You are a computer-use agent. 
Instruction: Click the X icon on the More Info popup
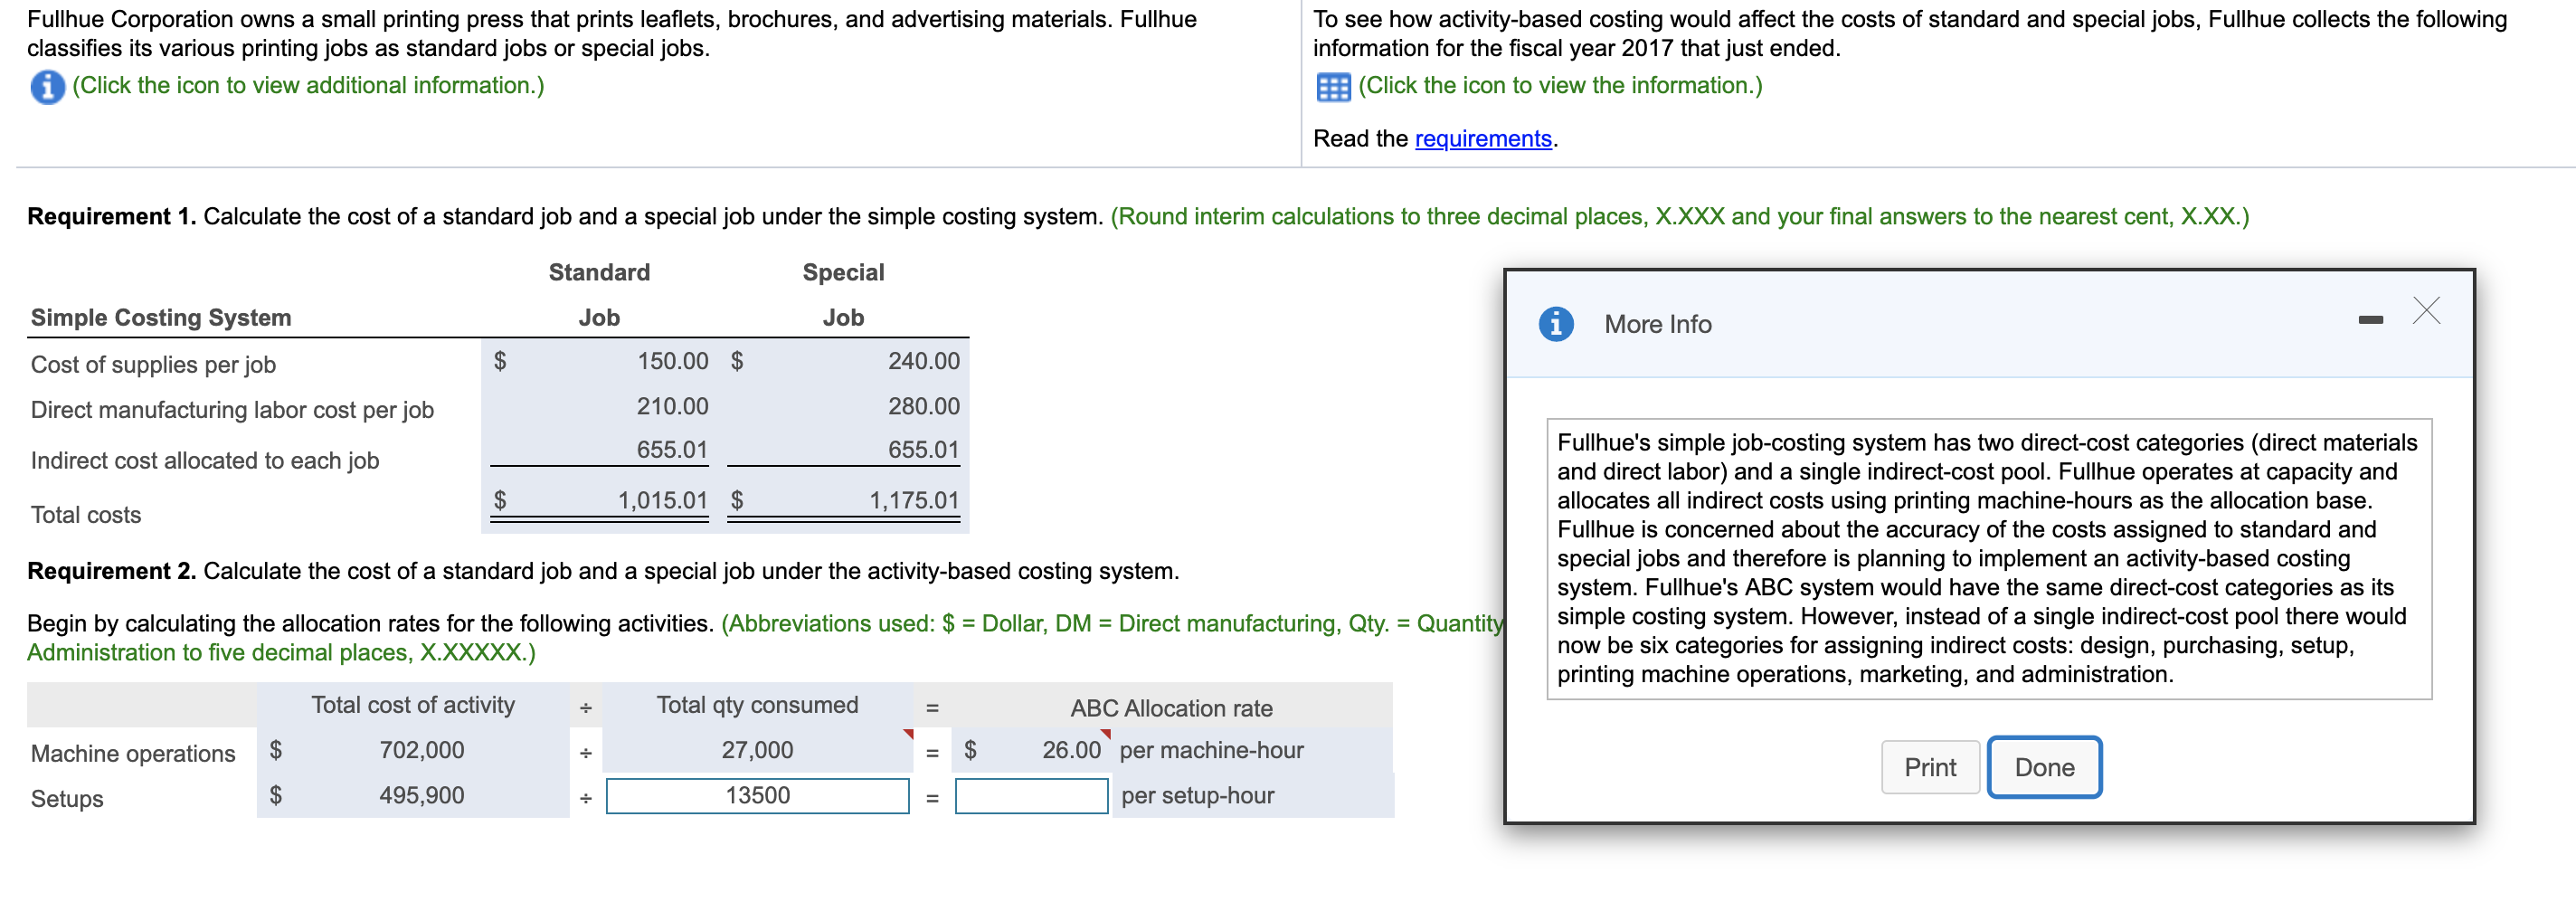[2429, 310]
